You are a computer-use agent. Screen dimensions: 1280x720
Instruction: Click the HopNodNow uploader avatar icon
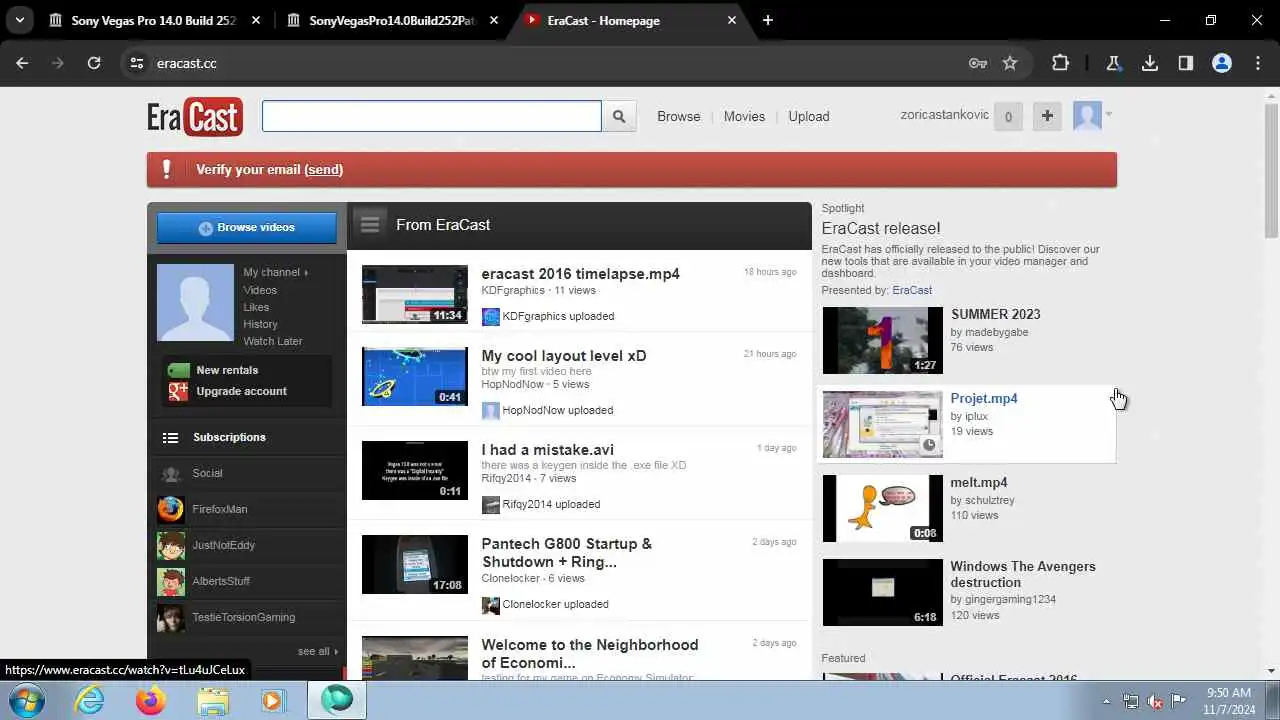coord(491,410)
